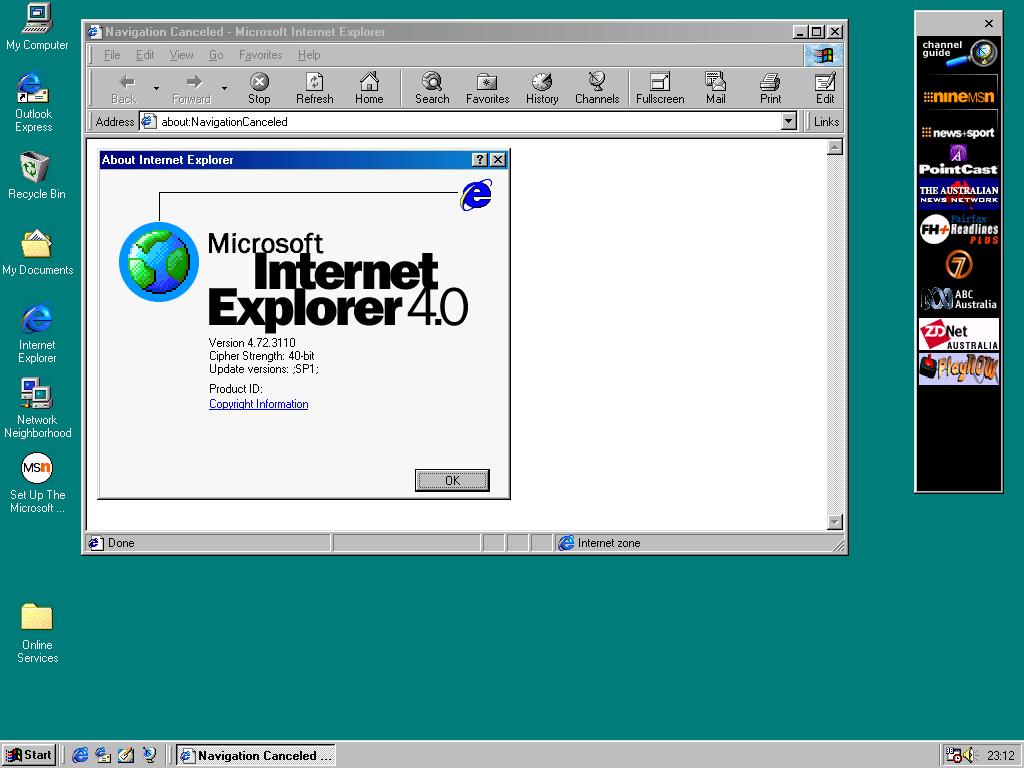This screenshot has height=768, width=1024.
Task: Refresh the current page
Action: pyautogui.click(x=314, y=88)
